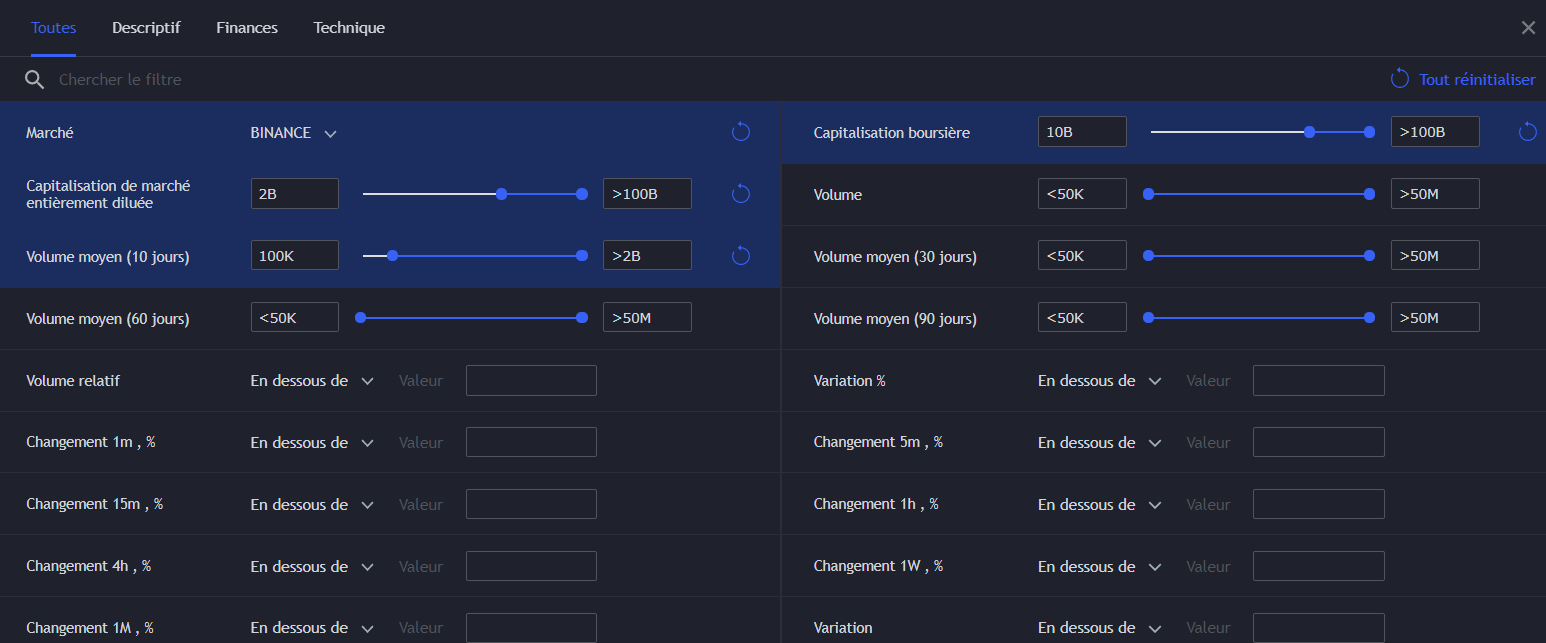Click Volume moyen (10 jours) left slider handle
1546x643 pixels.
pos(393,256)
